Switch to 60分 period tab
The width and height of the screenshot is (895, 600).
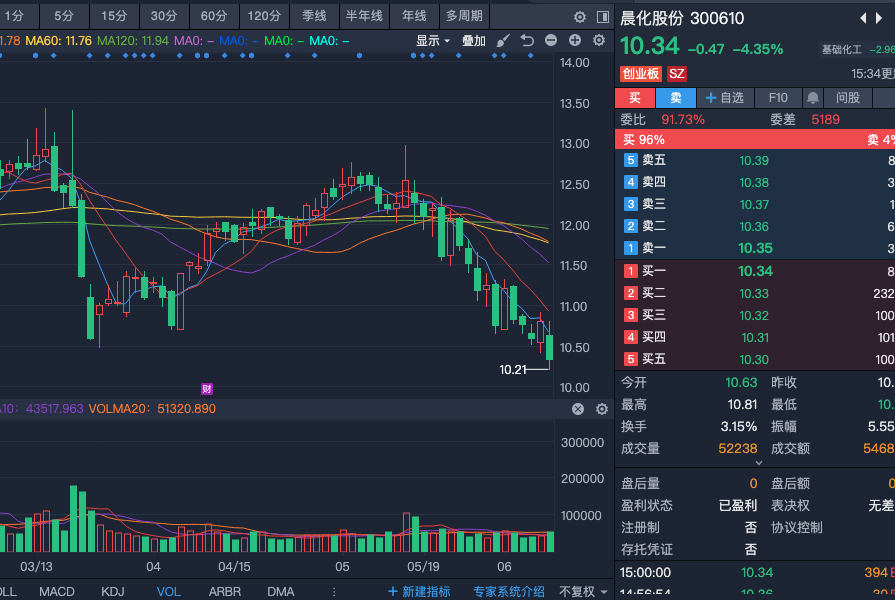click(214, 16)
